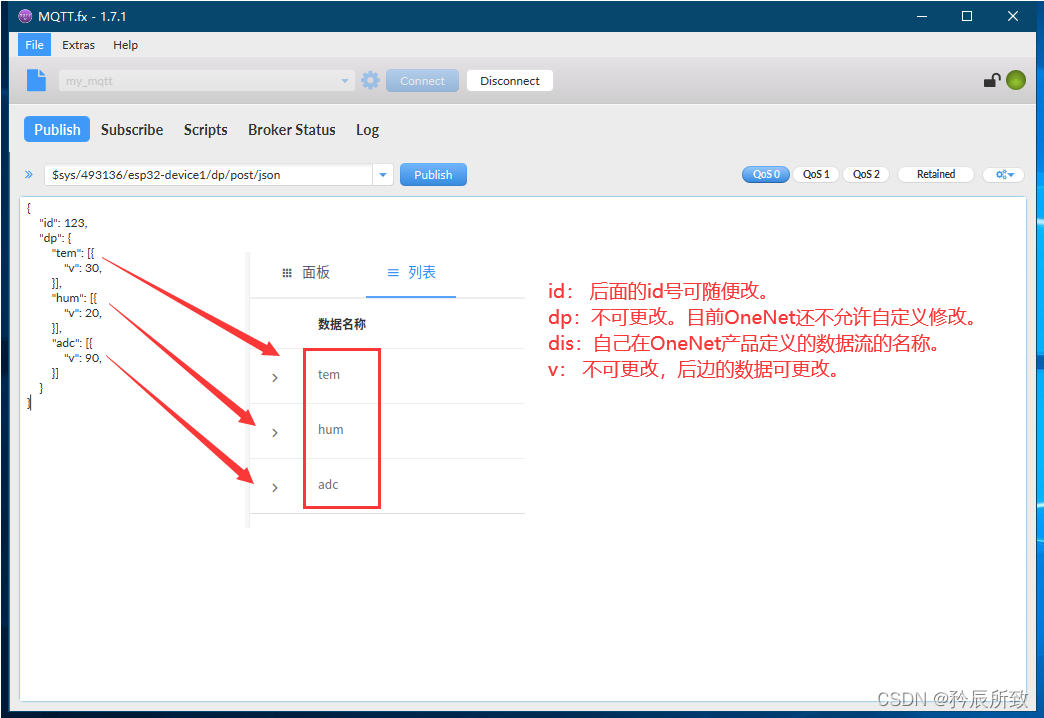This screenshot has width=1044, height=718.
Task: Click the topic field with $sys/493136 path
Action: [x=208, y=175]
